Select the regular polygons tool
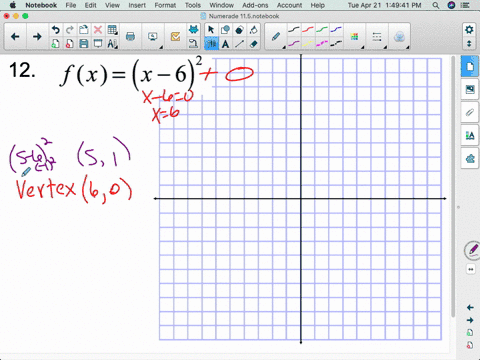Screen dimensions: 480x360 [x=239, y=30]
